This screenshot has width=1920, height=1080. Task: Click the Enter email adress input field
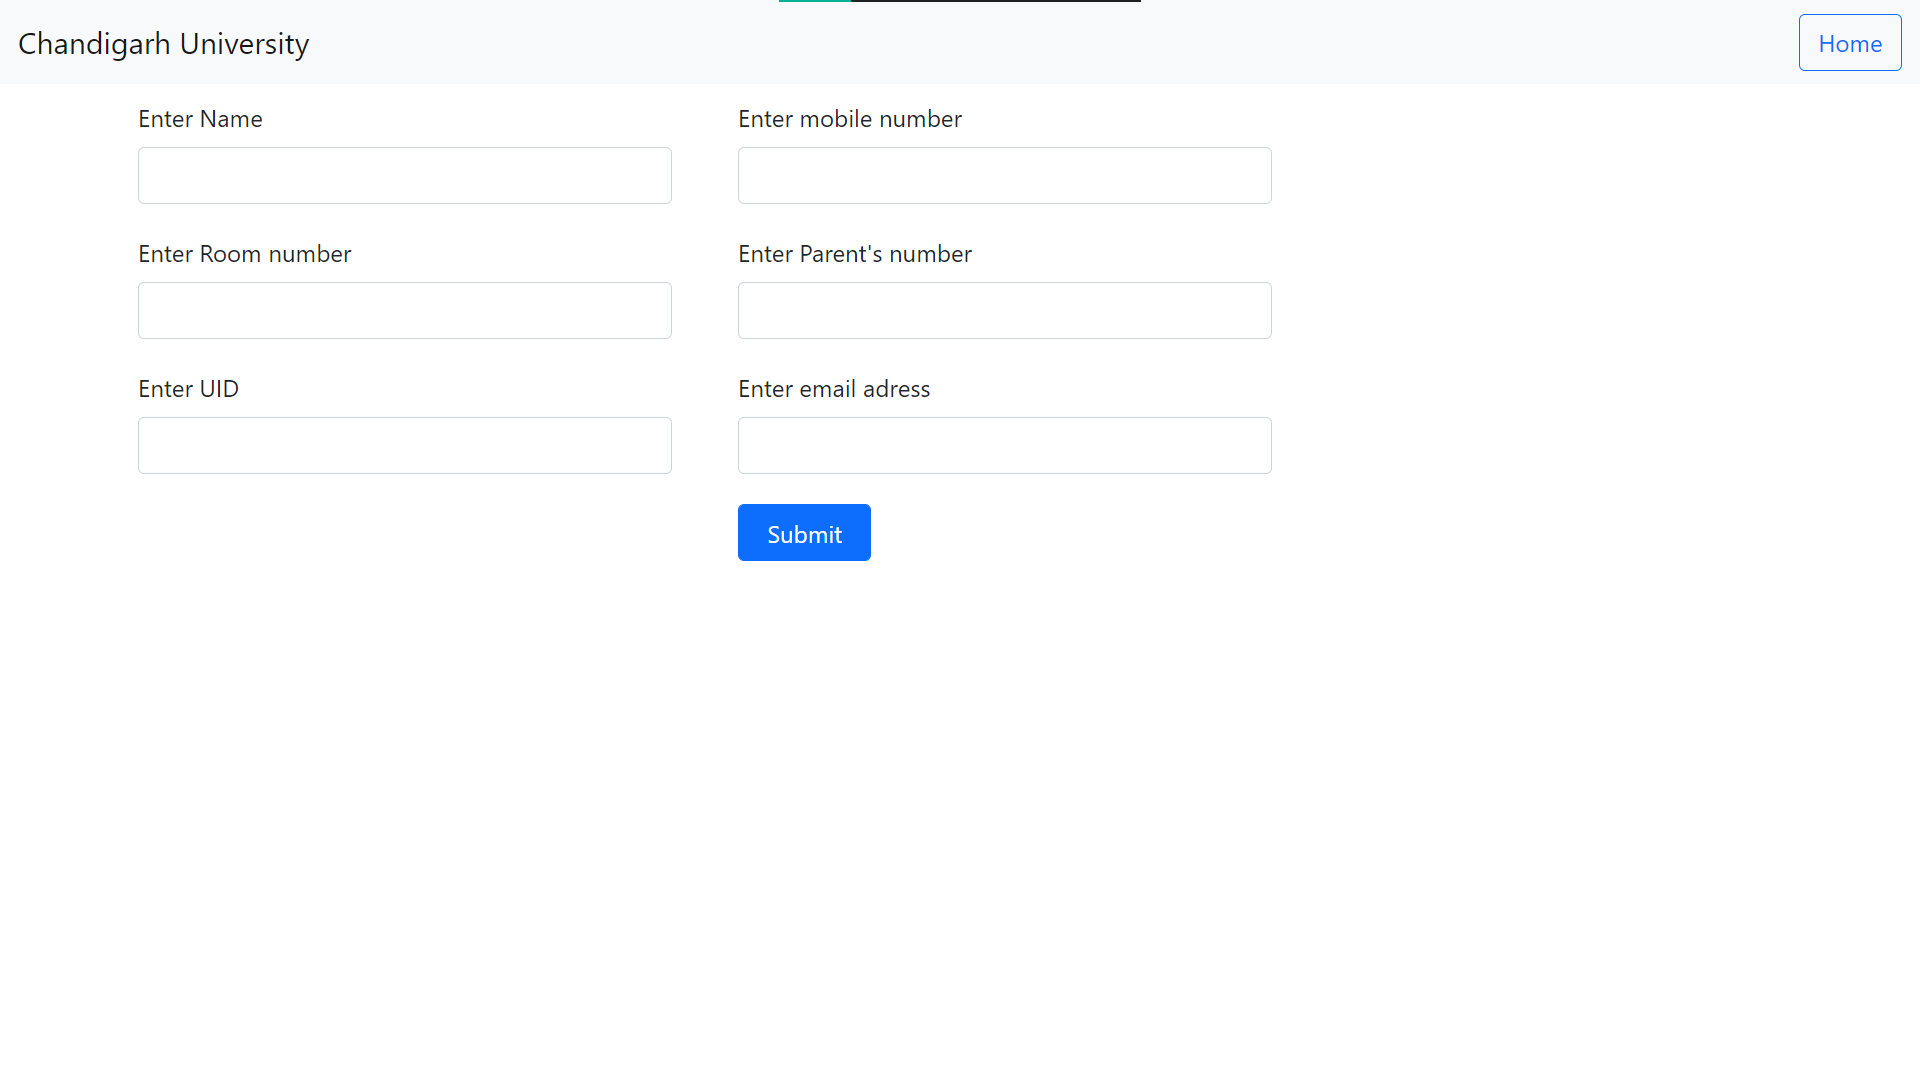[1004, 445]
